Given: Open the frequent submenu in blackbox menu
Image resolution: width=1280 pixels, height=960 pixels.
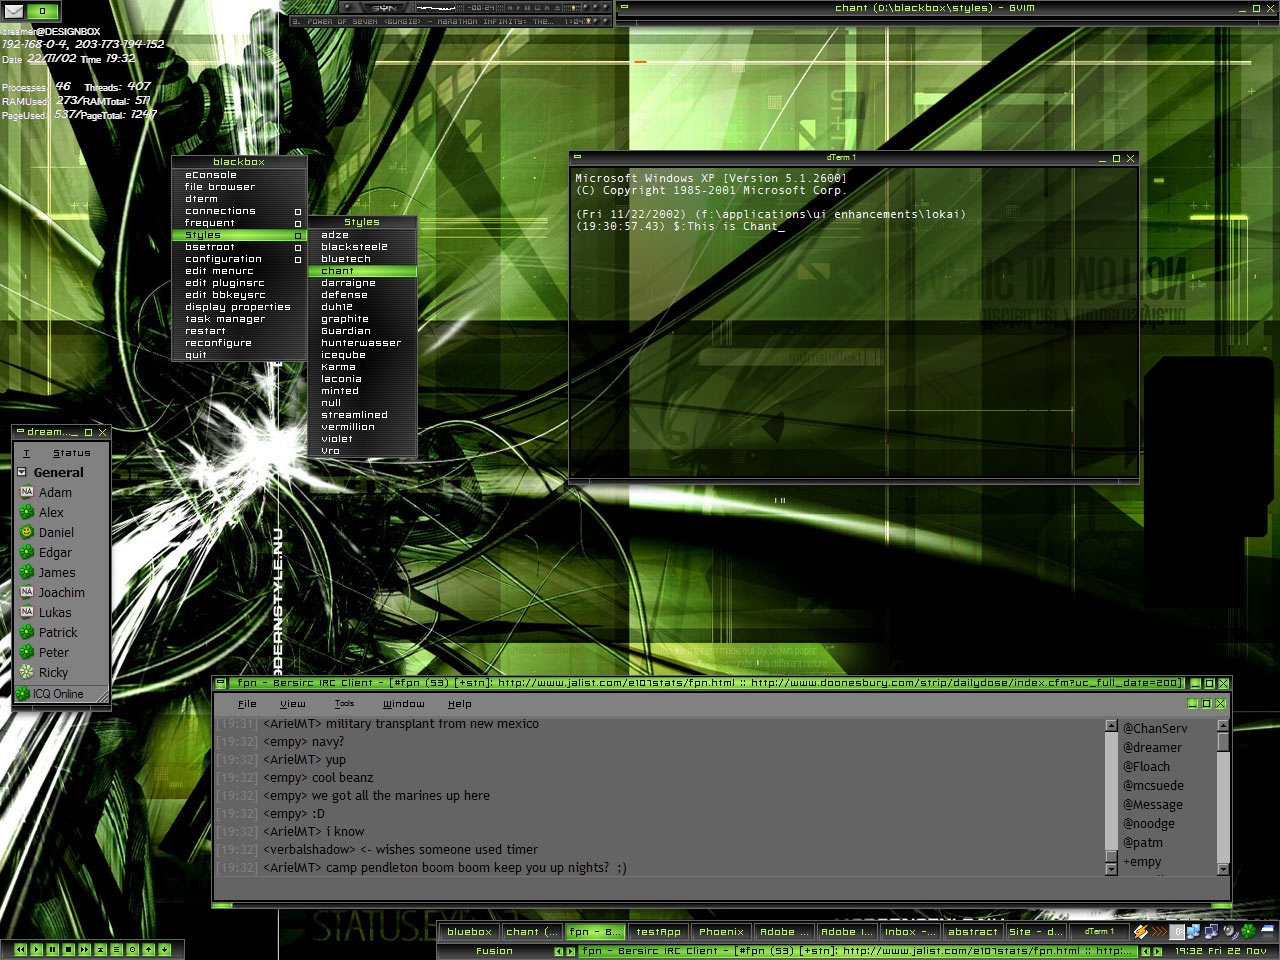Looking at the screenshot, I should 239,223.
